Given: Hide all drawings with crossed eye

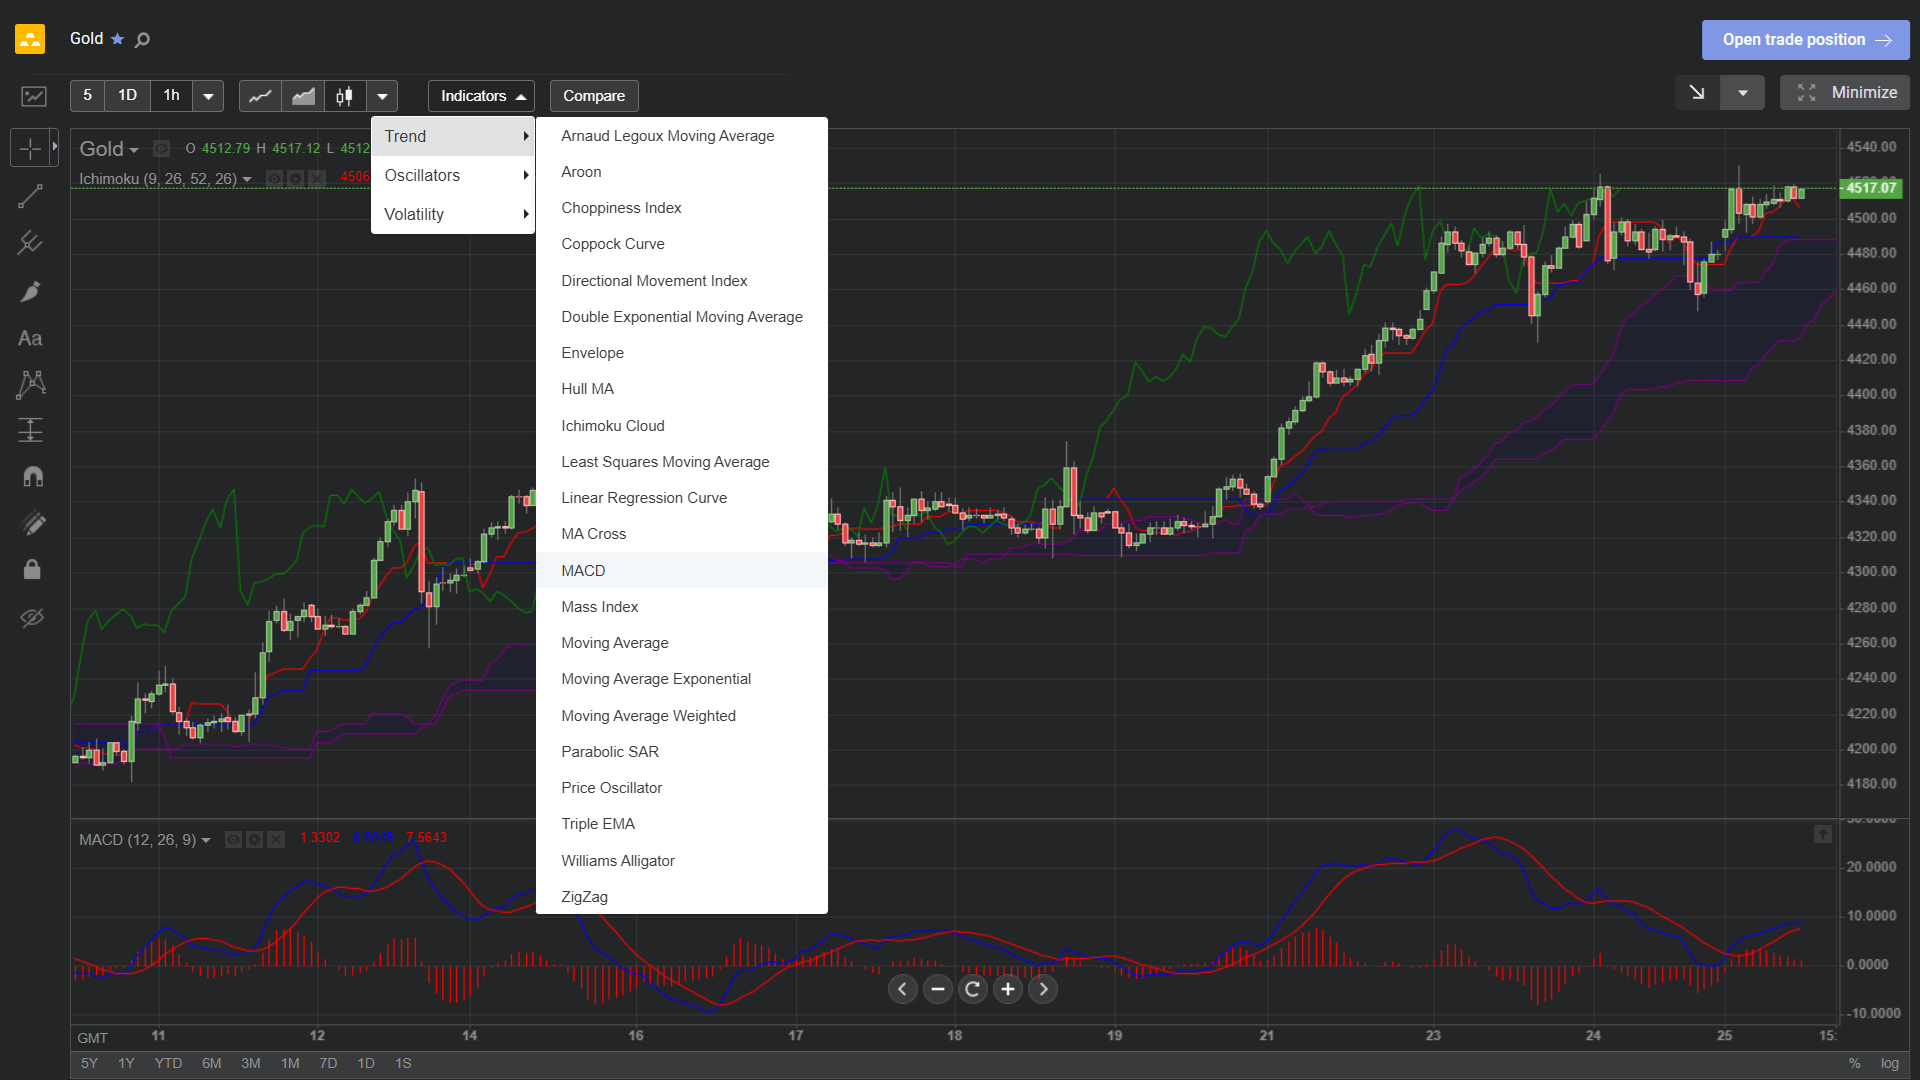Looking at the screenshot, I should (x=32, y=617).
